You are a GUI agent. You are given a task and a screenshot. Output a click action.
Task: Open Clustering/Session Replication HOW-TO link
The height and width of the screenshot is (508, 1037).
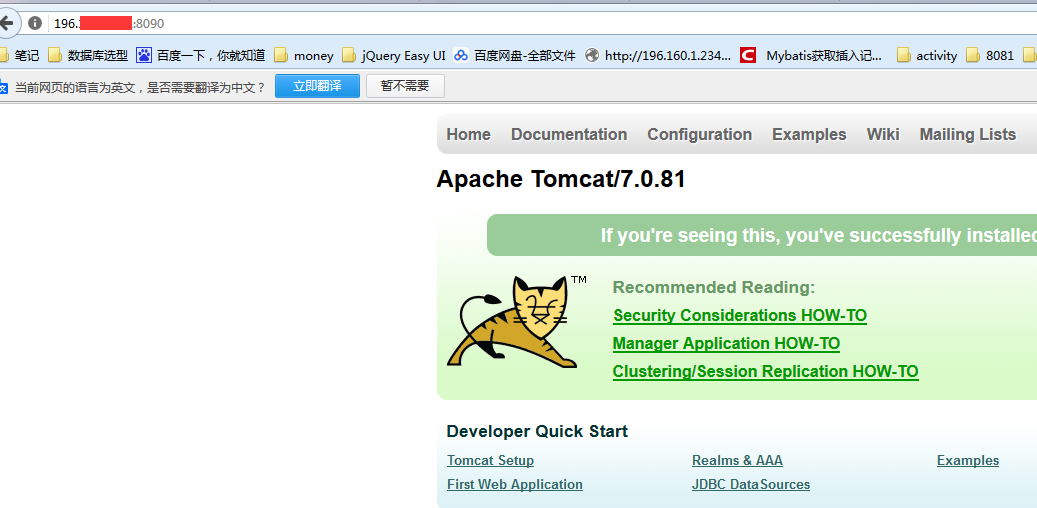pyautogui.click(x=765, y=372)
